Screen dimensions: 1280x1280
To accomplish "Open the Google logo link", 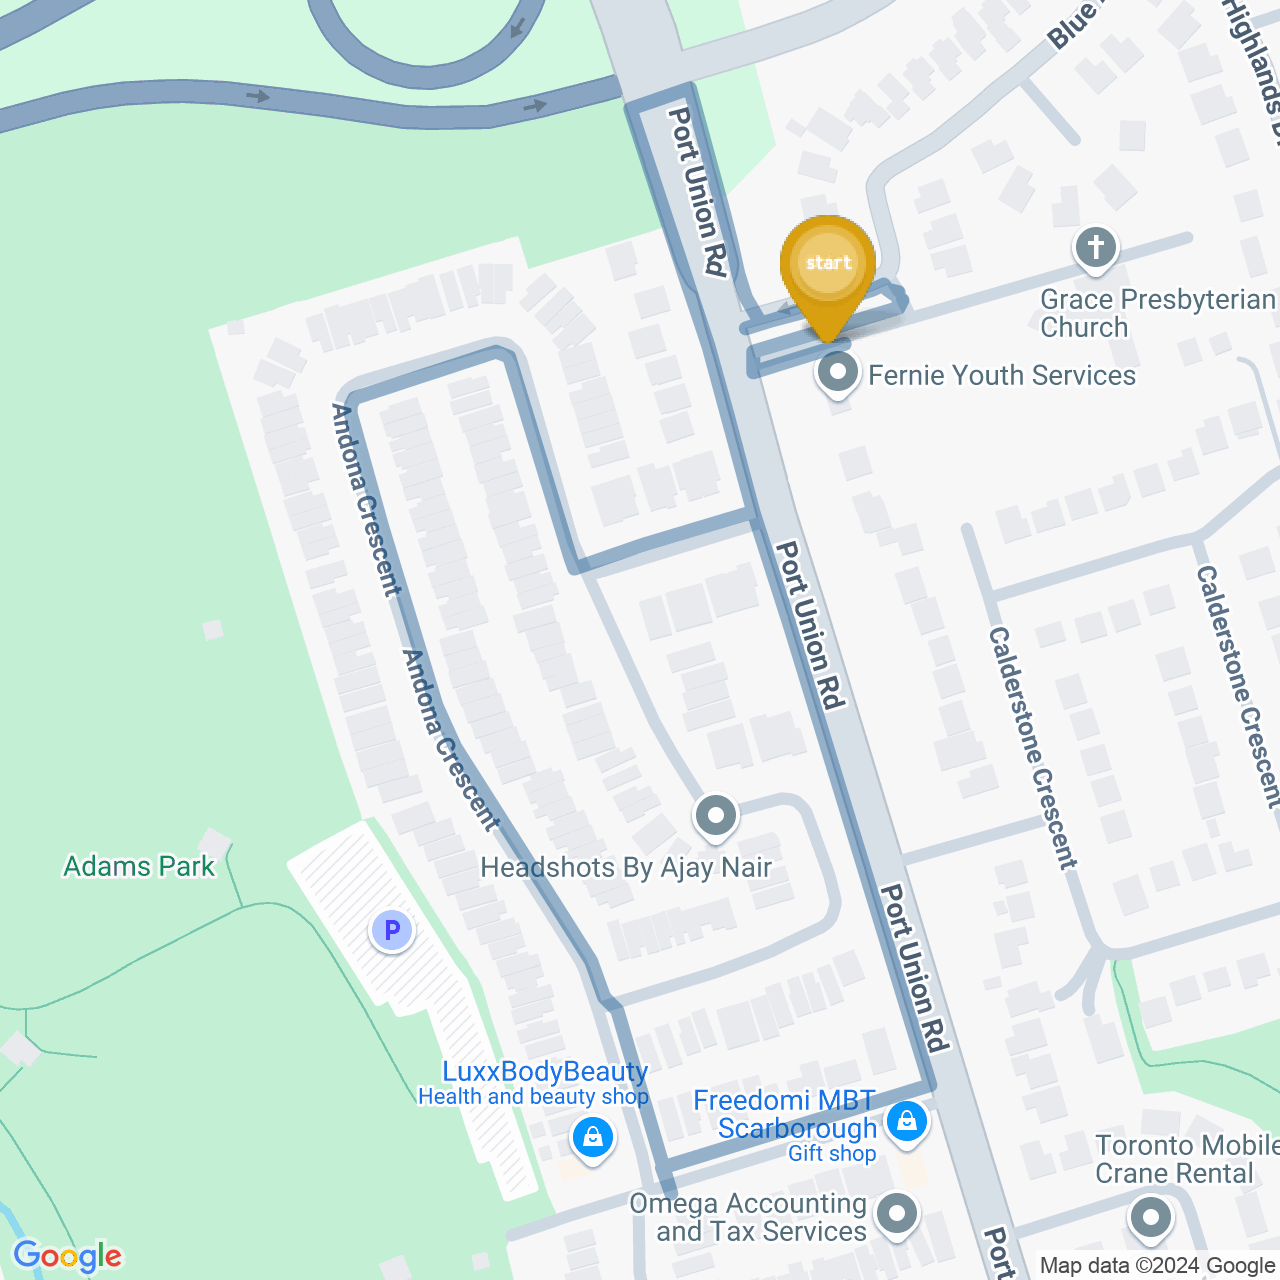I will click(68, 1256).
